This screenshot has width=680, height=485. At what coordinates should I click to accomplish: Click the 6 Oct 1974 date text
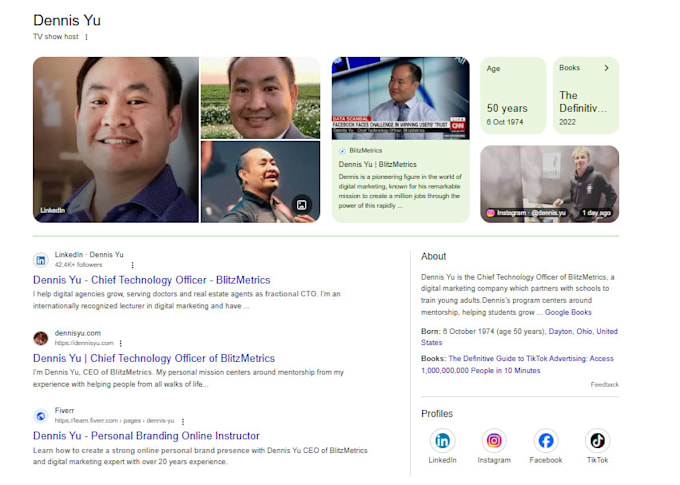[x=505, y=122]
